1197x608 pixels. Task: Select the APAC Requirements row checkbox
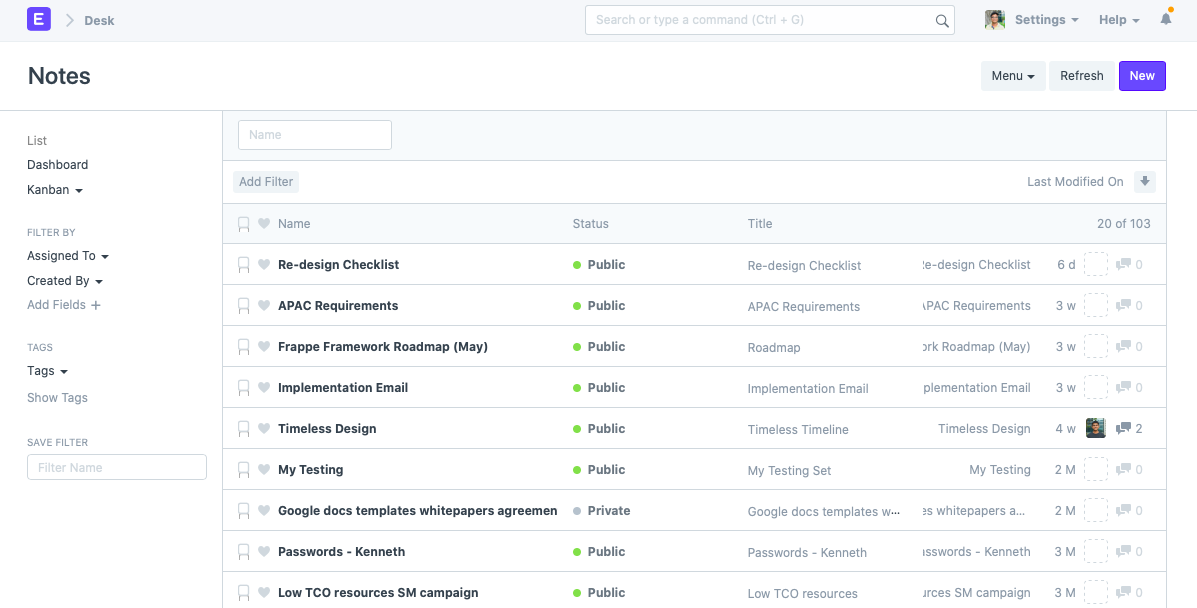[244, 306]
